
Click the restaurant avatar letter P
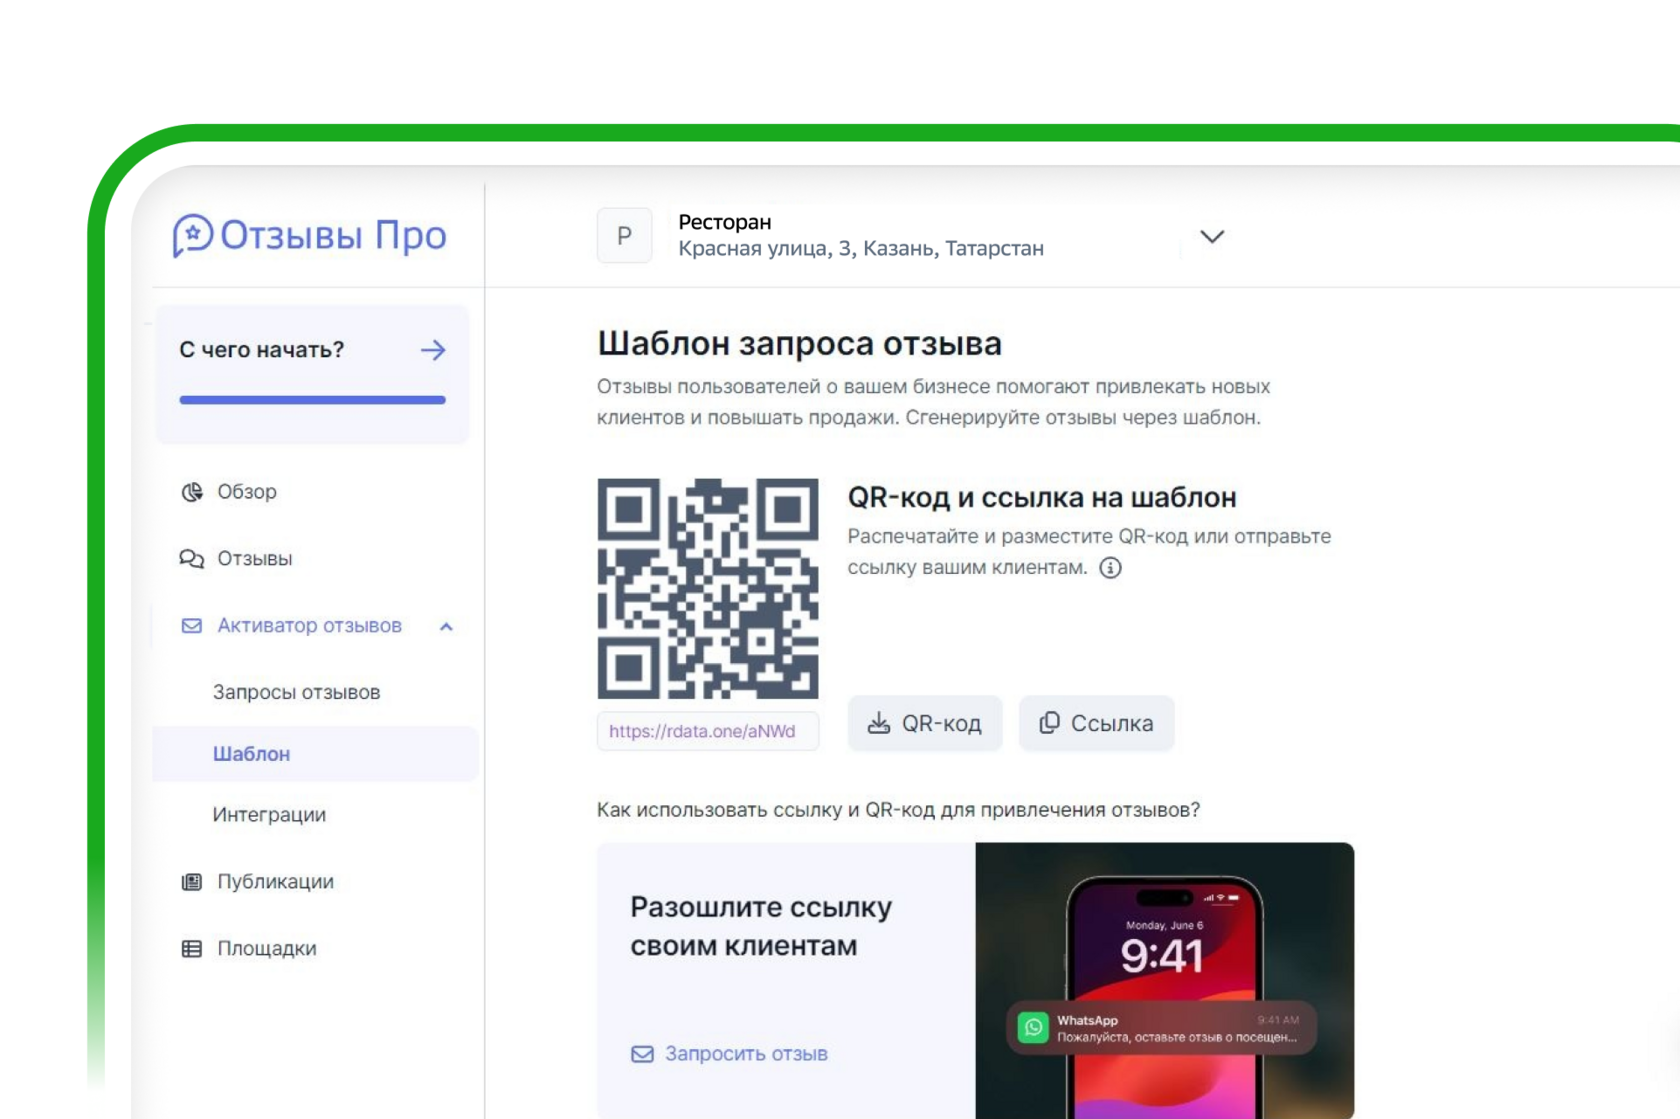tap(625, 236)
